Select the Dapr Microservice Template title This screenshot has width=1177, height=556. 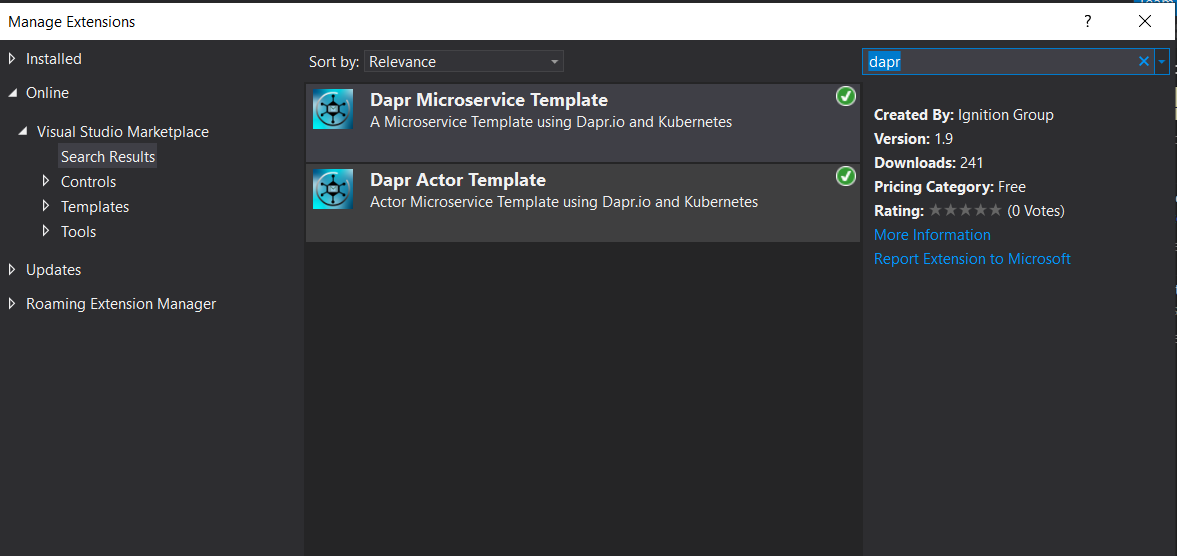coord(489,100)
